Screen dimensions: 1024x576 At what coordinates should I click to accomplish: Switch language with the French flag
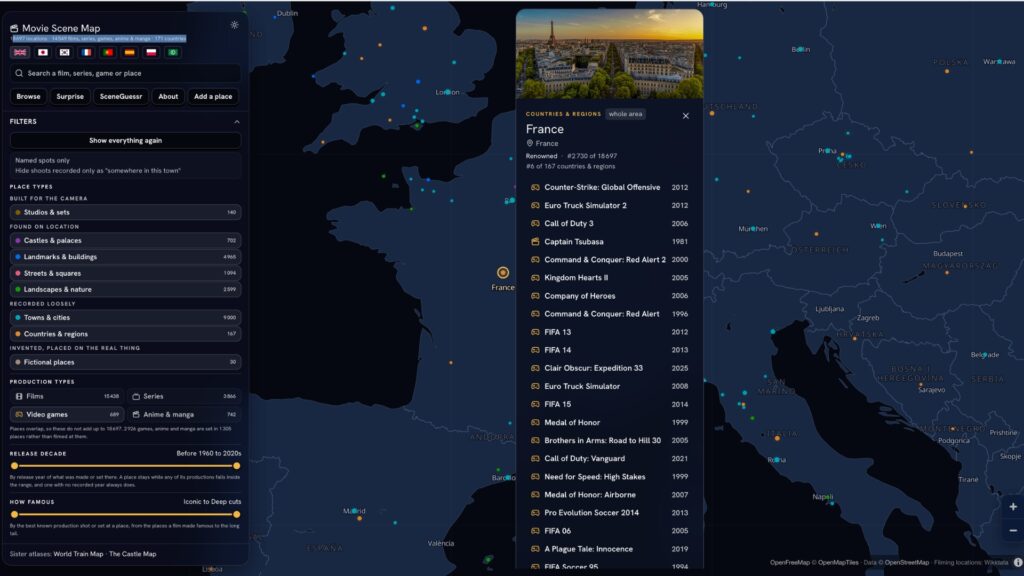click(86, 52)
